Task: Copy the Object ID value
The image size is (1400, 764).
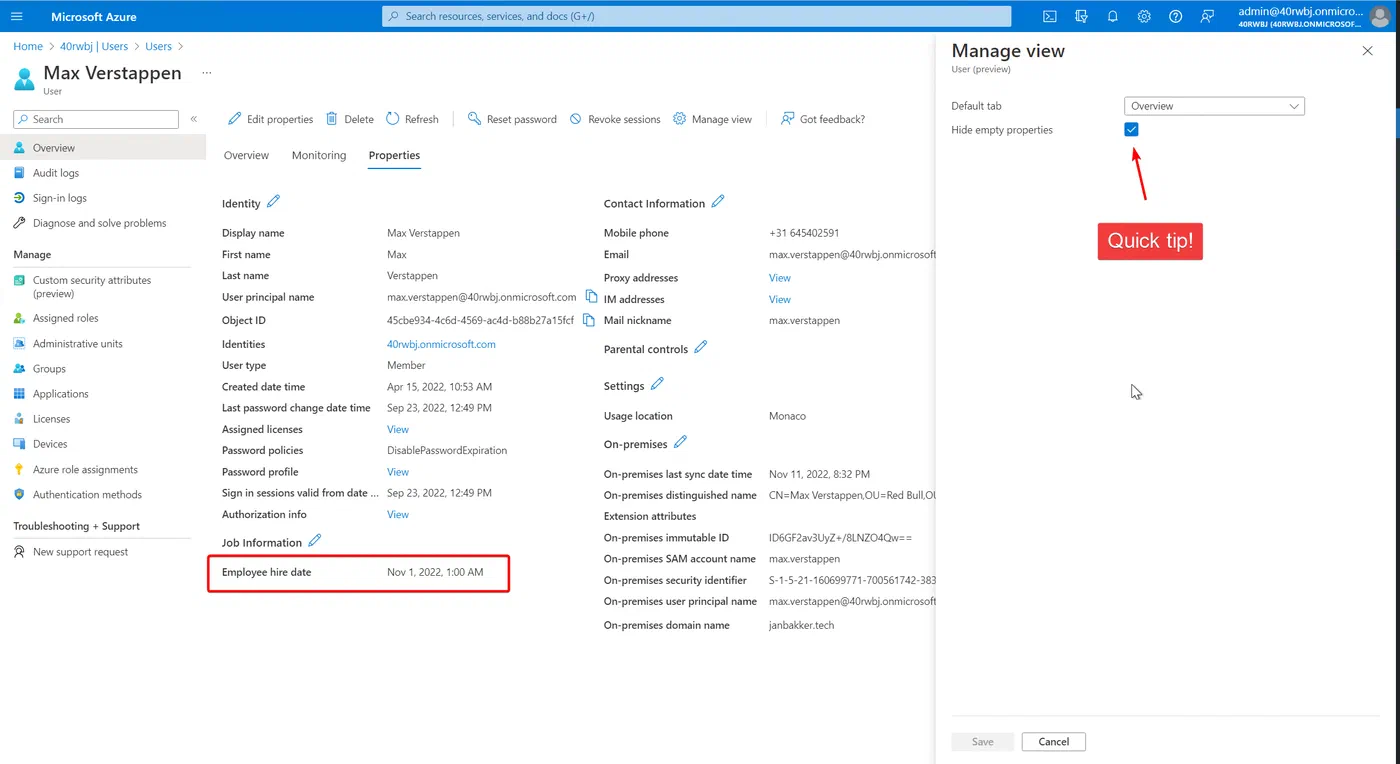Action: point(588,320)
